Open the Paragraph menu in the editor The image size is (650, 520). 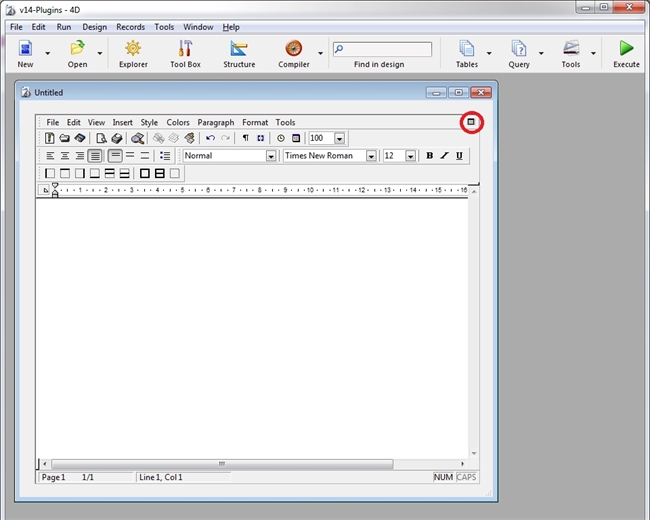click(215, 123)
